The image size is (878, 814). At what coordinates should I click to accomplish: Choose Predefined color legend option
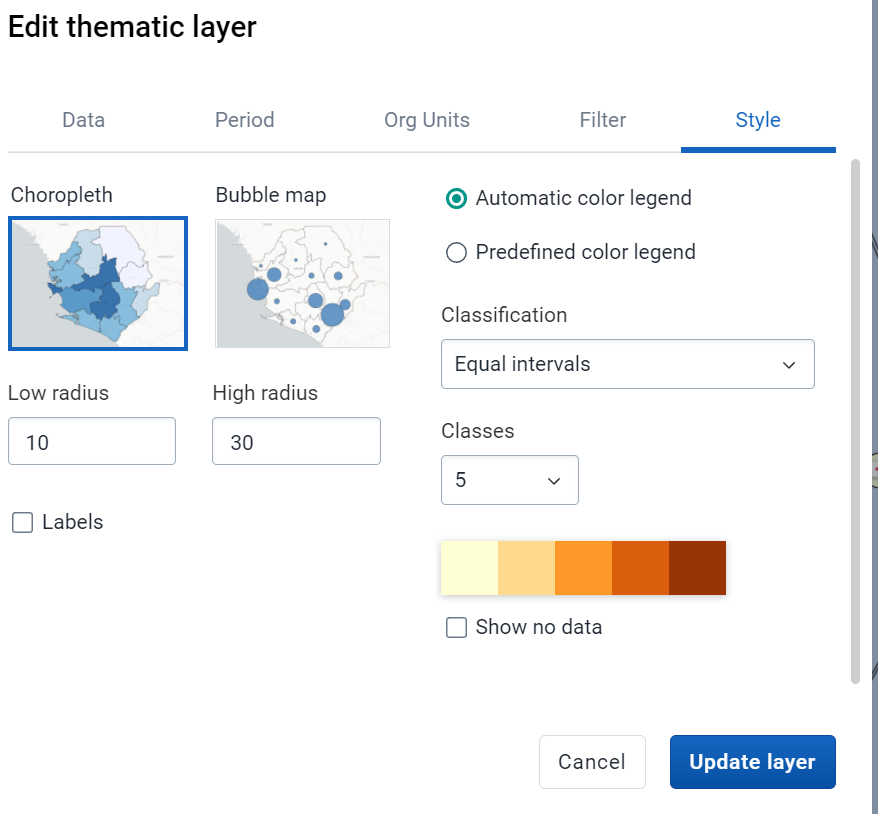[456, 252]
